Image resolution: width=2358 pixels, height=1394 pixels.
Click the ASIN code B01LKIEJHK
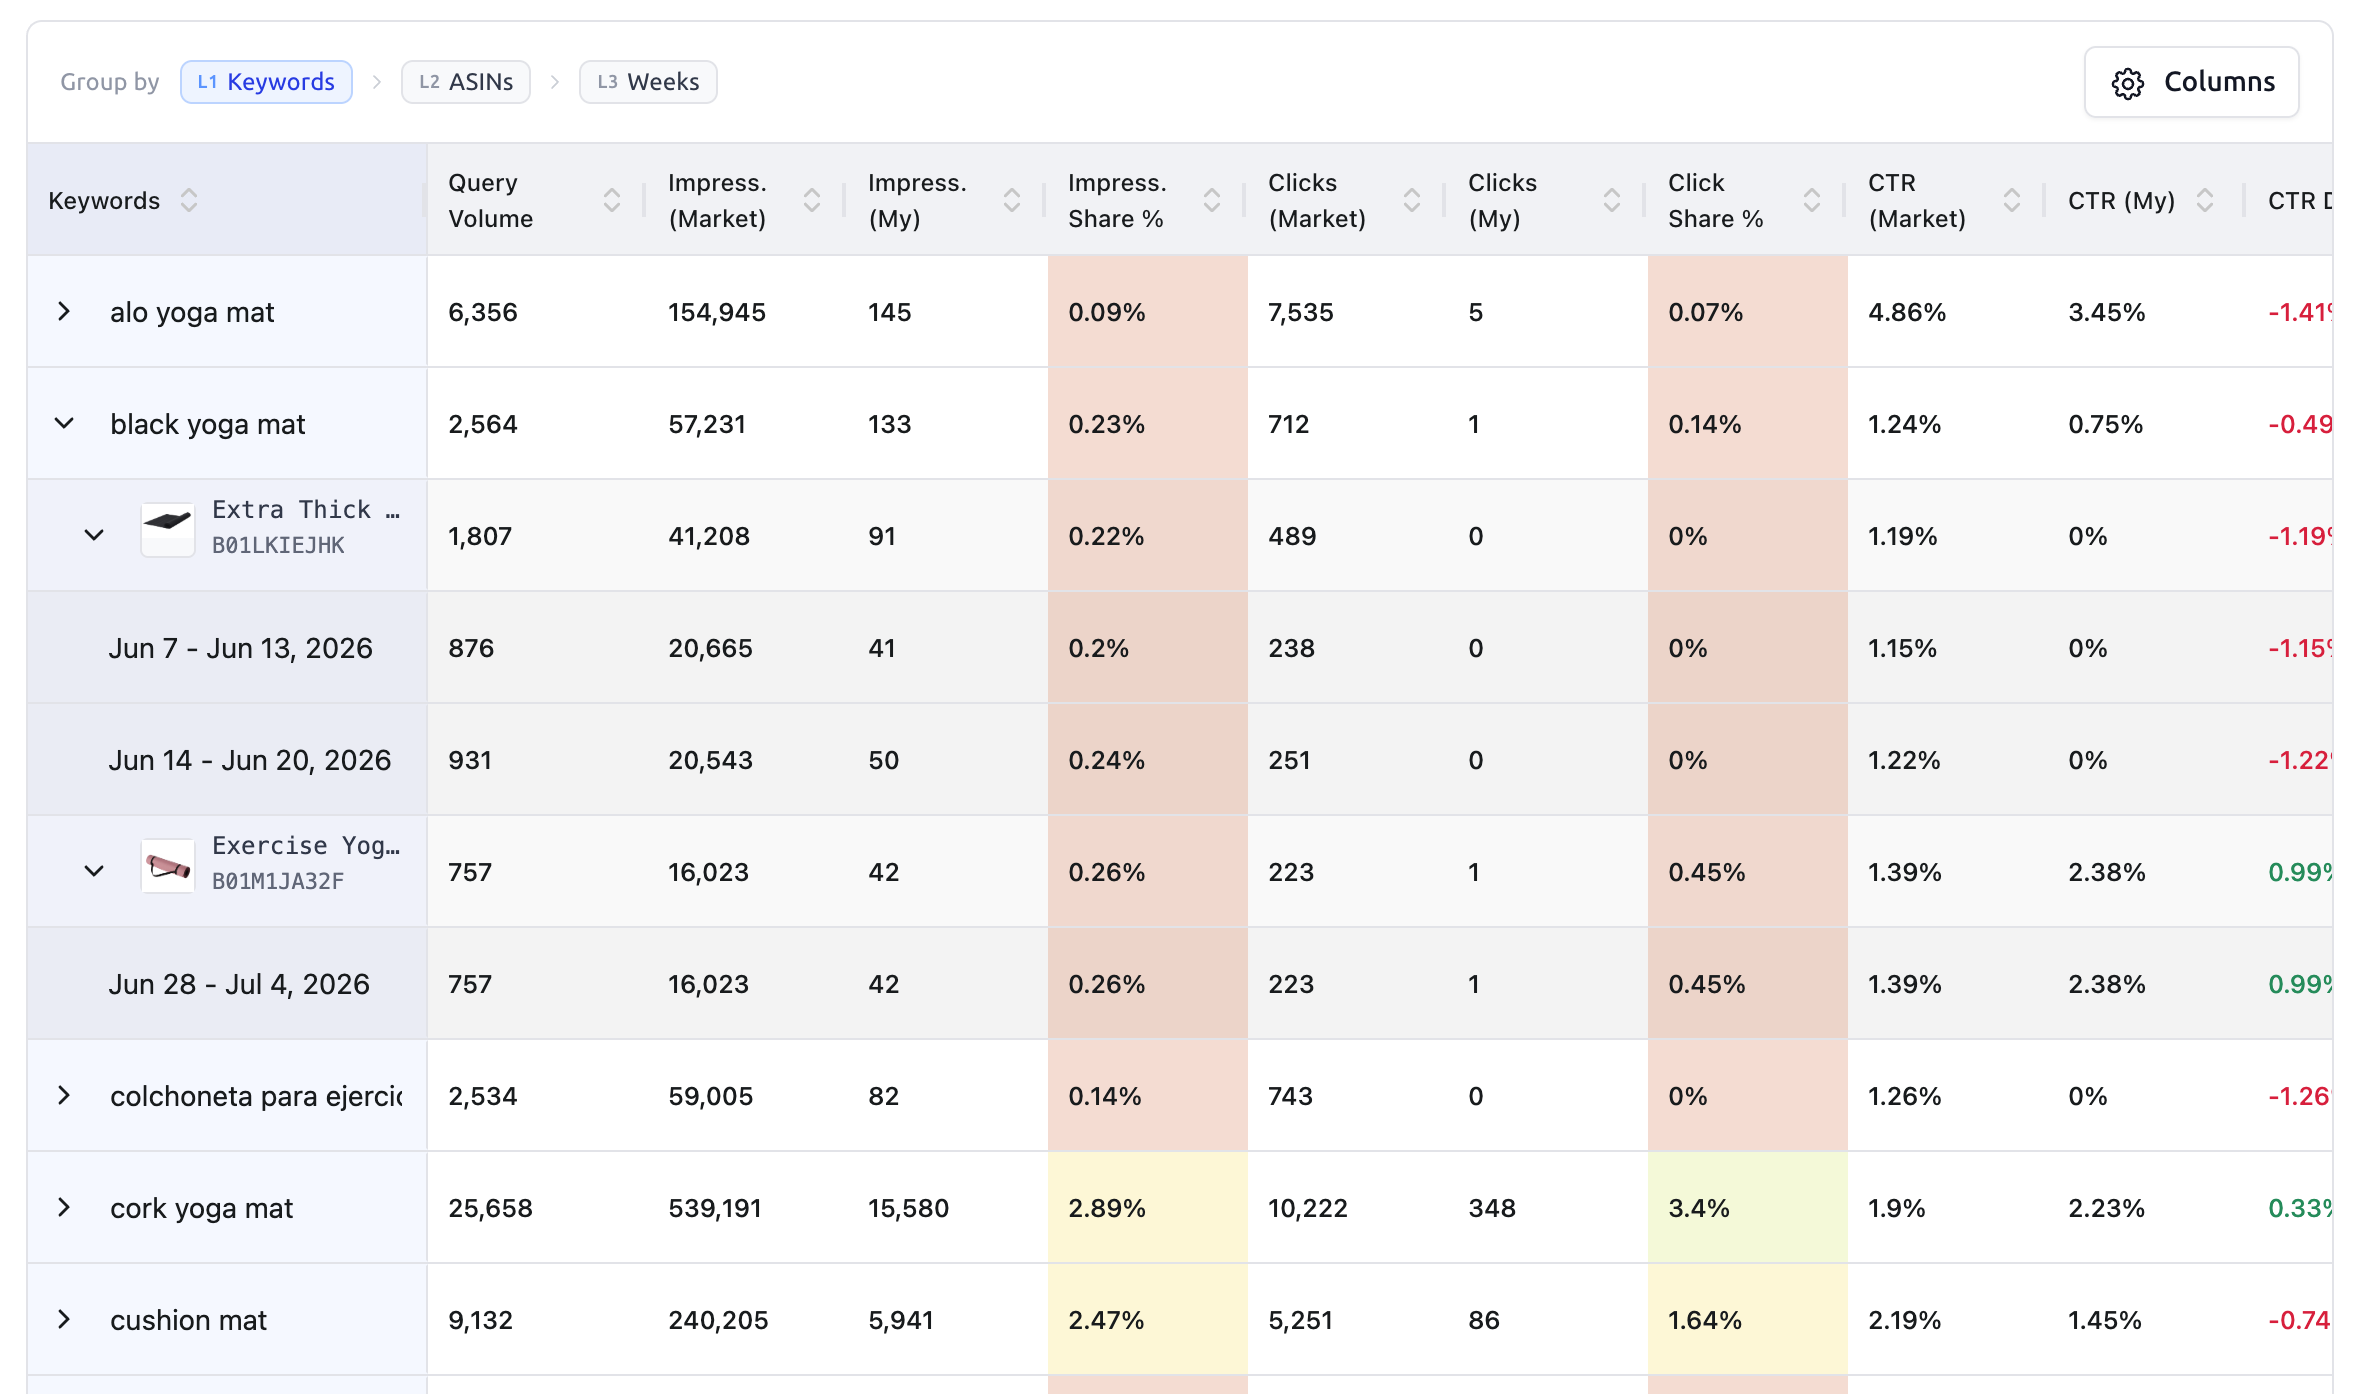click(x=278, y=546)
